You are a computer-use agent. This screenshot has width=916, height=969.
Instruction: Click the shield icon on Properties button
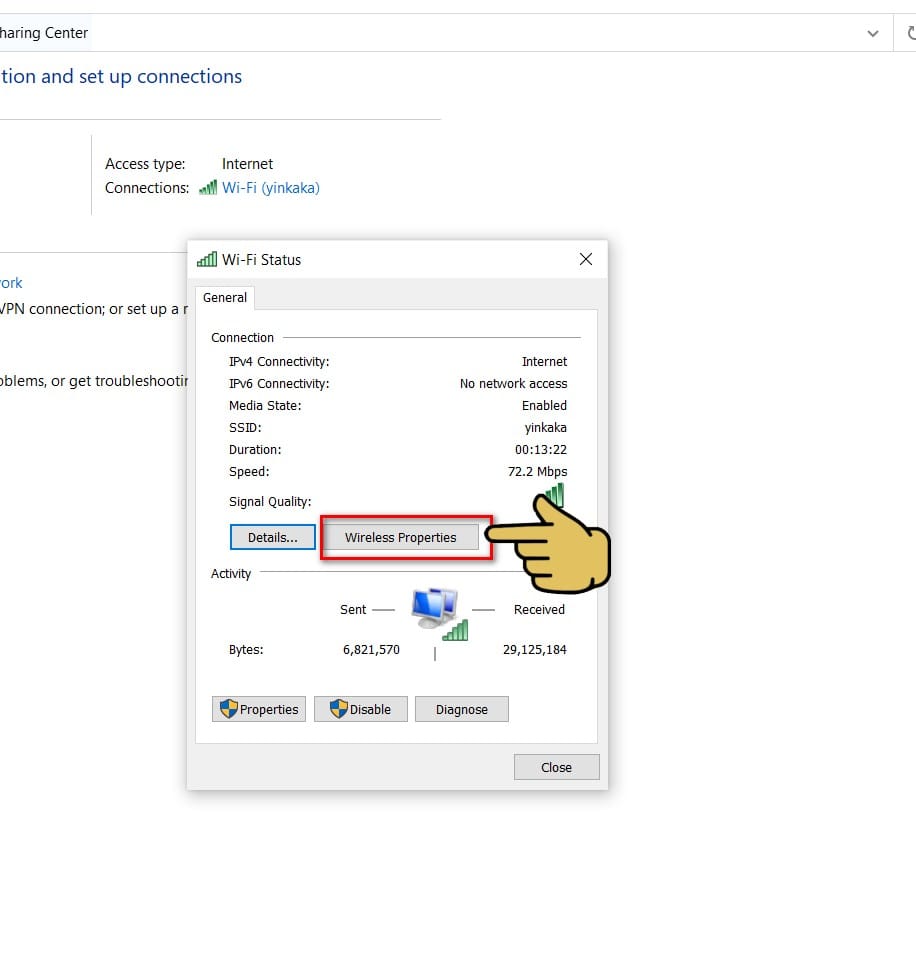point(229,709)
